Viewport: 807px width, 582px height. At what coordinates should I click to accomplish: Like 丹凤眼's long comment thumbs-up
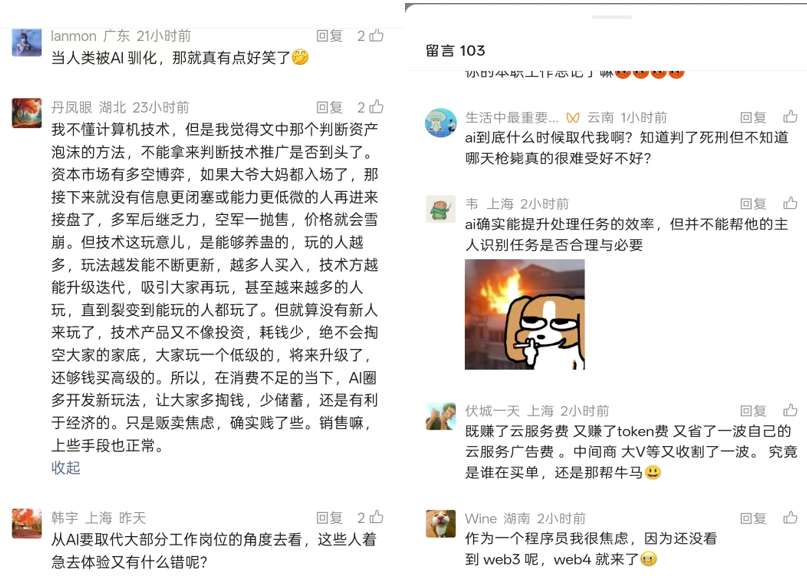[376, 107]
